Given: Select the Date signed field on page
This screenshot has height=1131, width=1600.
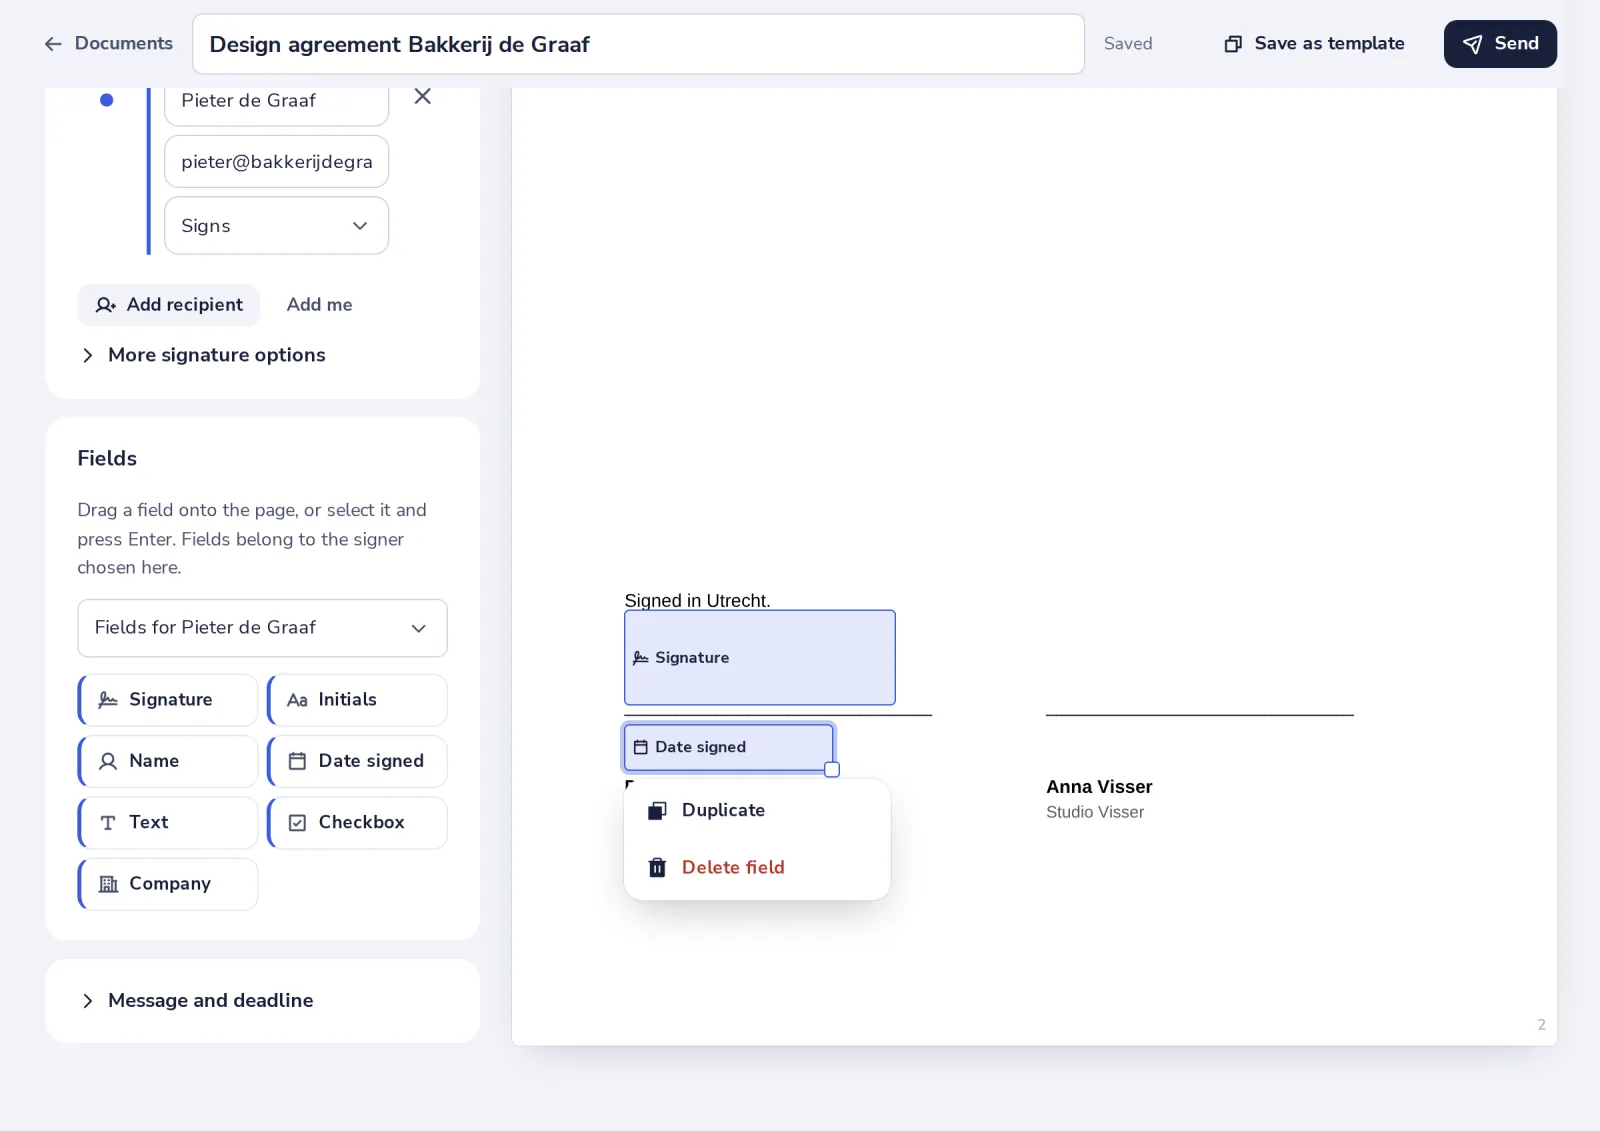Looking at the screenshot, I should [728, 747].
